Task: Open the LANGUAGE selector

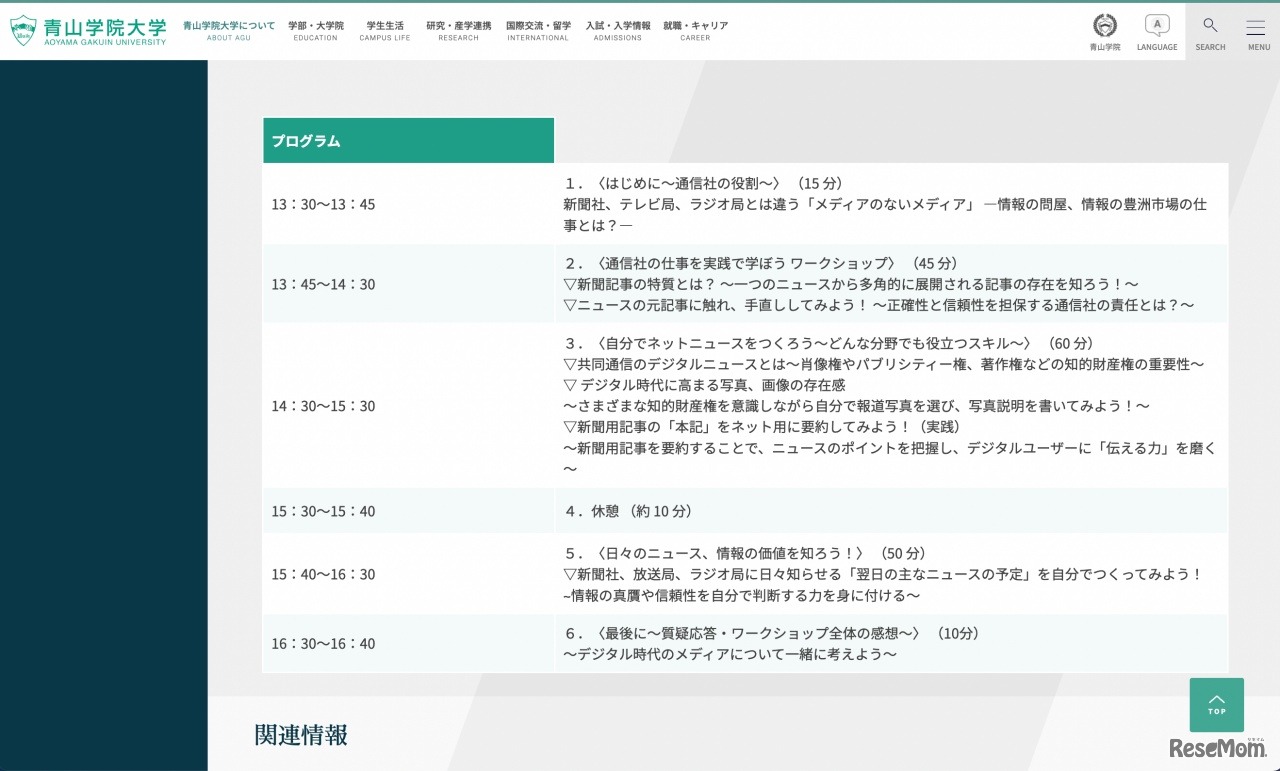Action: coord(1157,31)
